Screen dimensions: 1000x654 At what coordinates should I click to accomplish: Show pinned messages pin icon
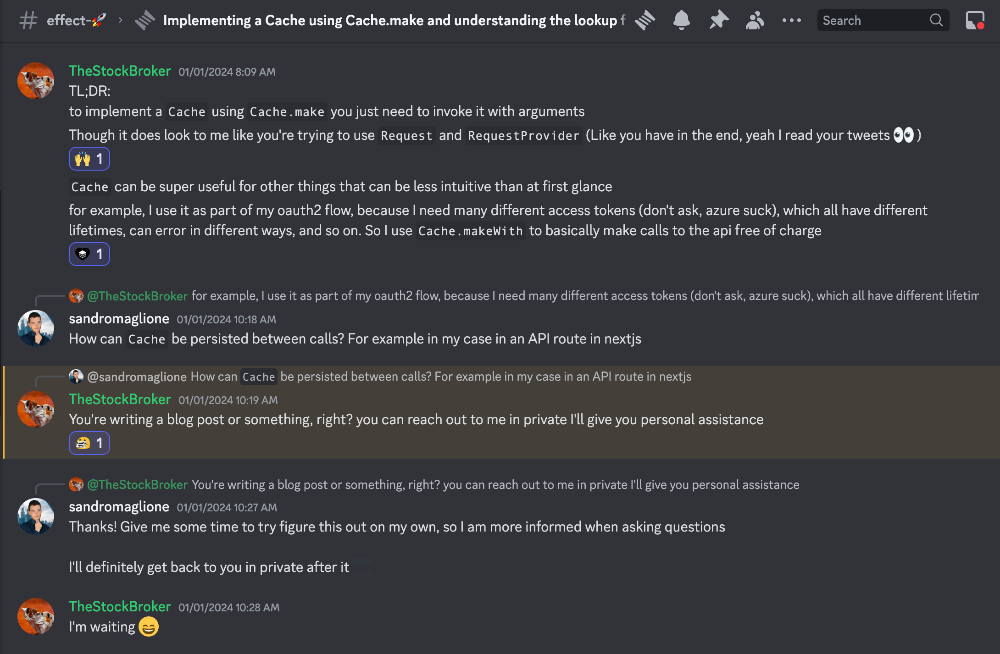pyautogui.click(x=718, y=20)
